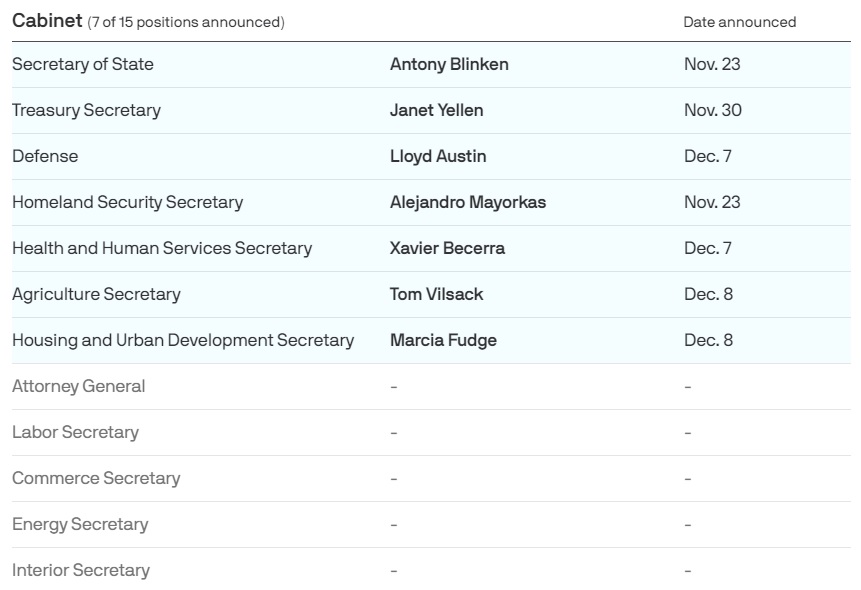Select the Labor Secretary row label
This screenshot has height=590, width=861.
[75, 432]
